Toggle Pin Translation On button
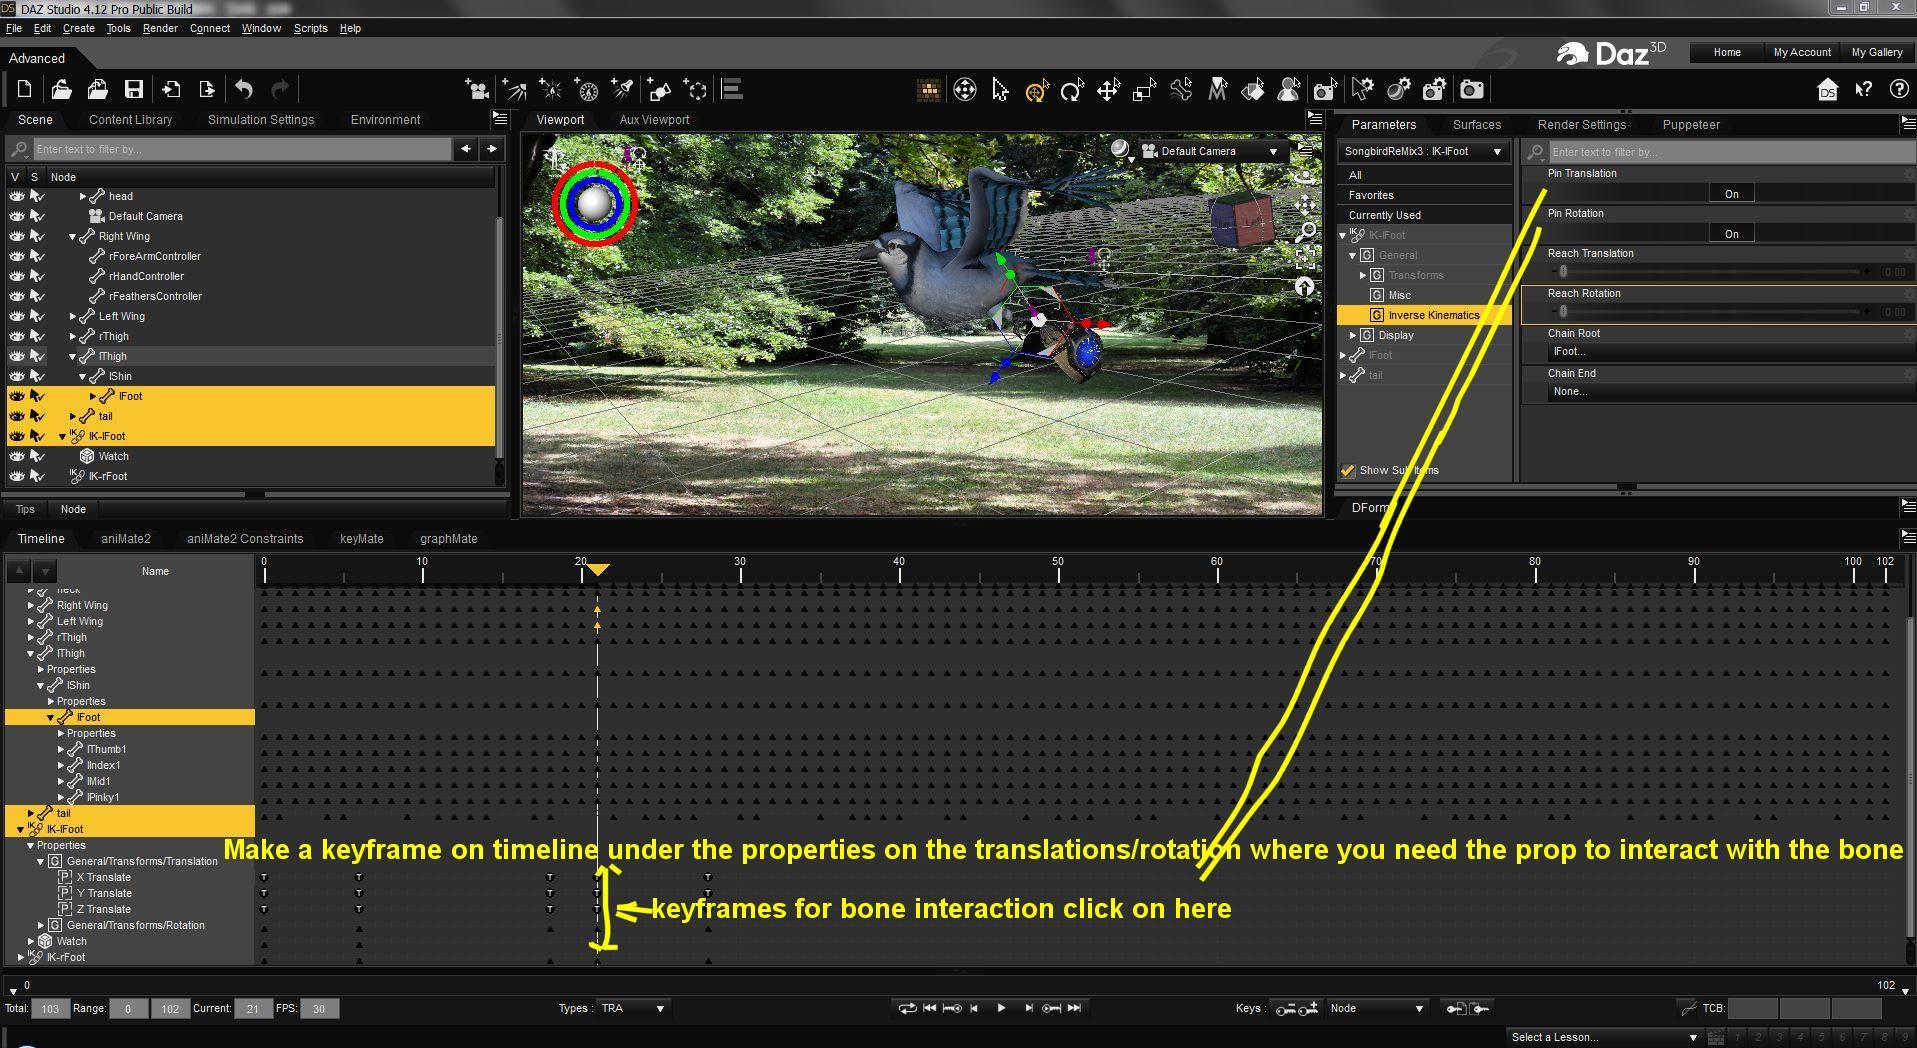Viewport: 1917px width, 1048px height. tap(1731, 194)
